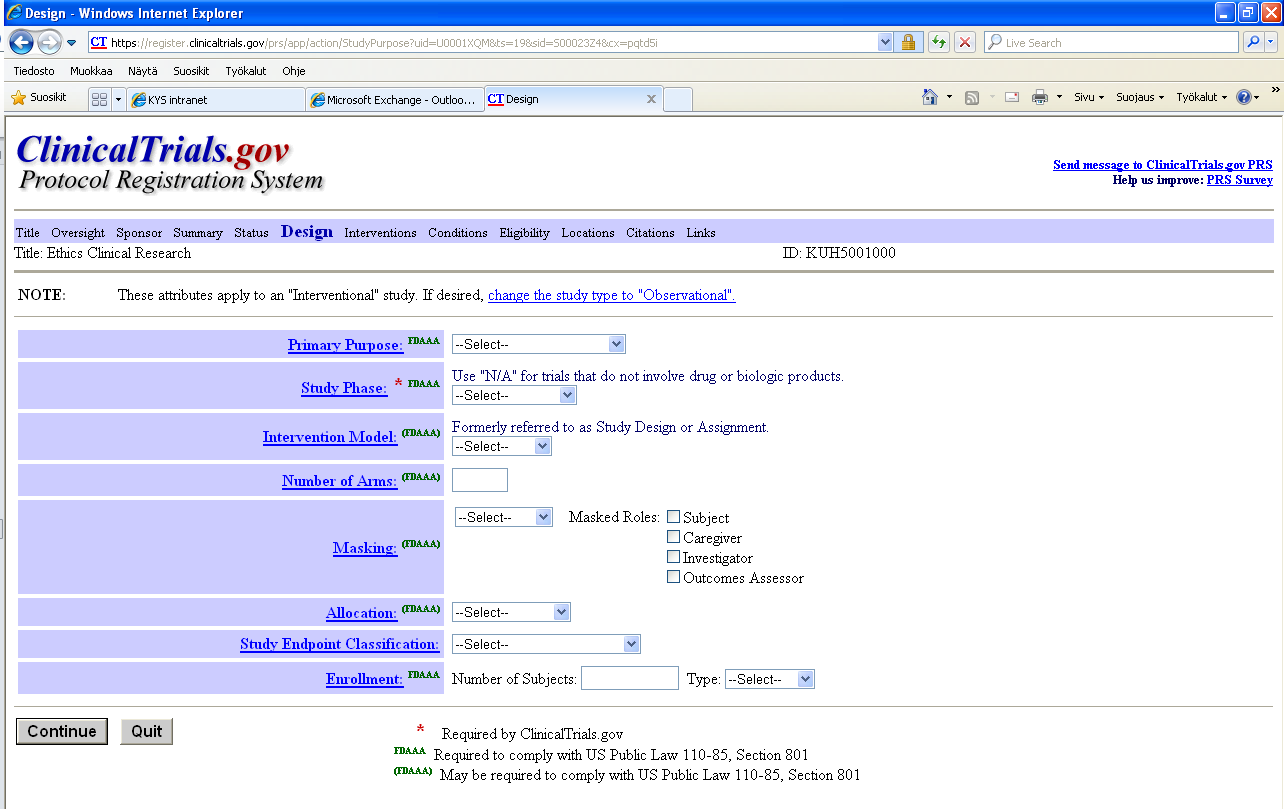The width and height of the screenshot is (1284, 809).
Task: Click the Live Search text box
Action: point(1111,42)
